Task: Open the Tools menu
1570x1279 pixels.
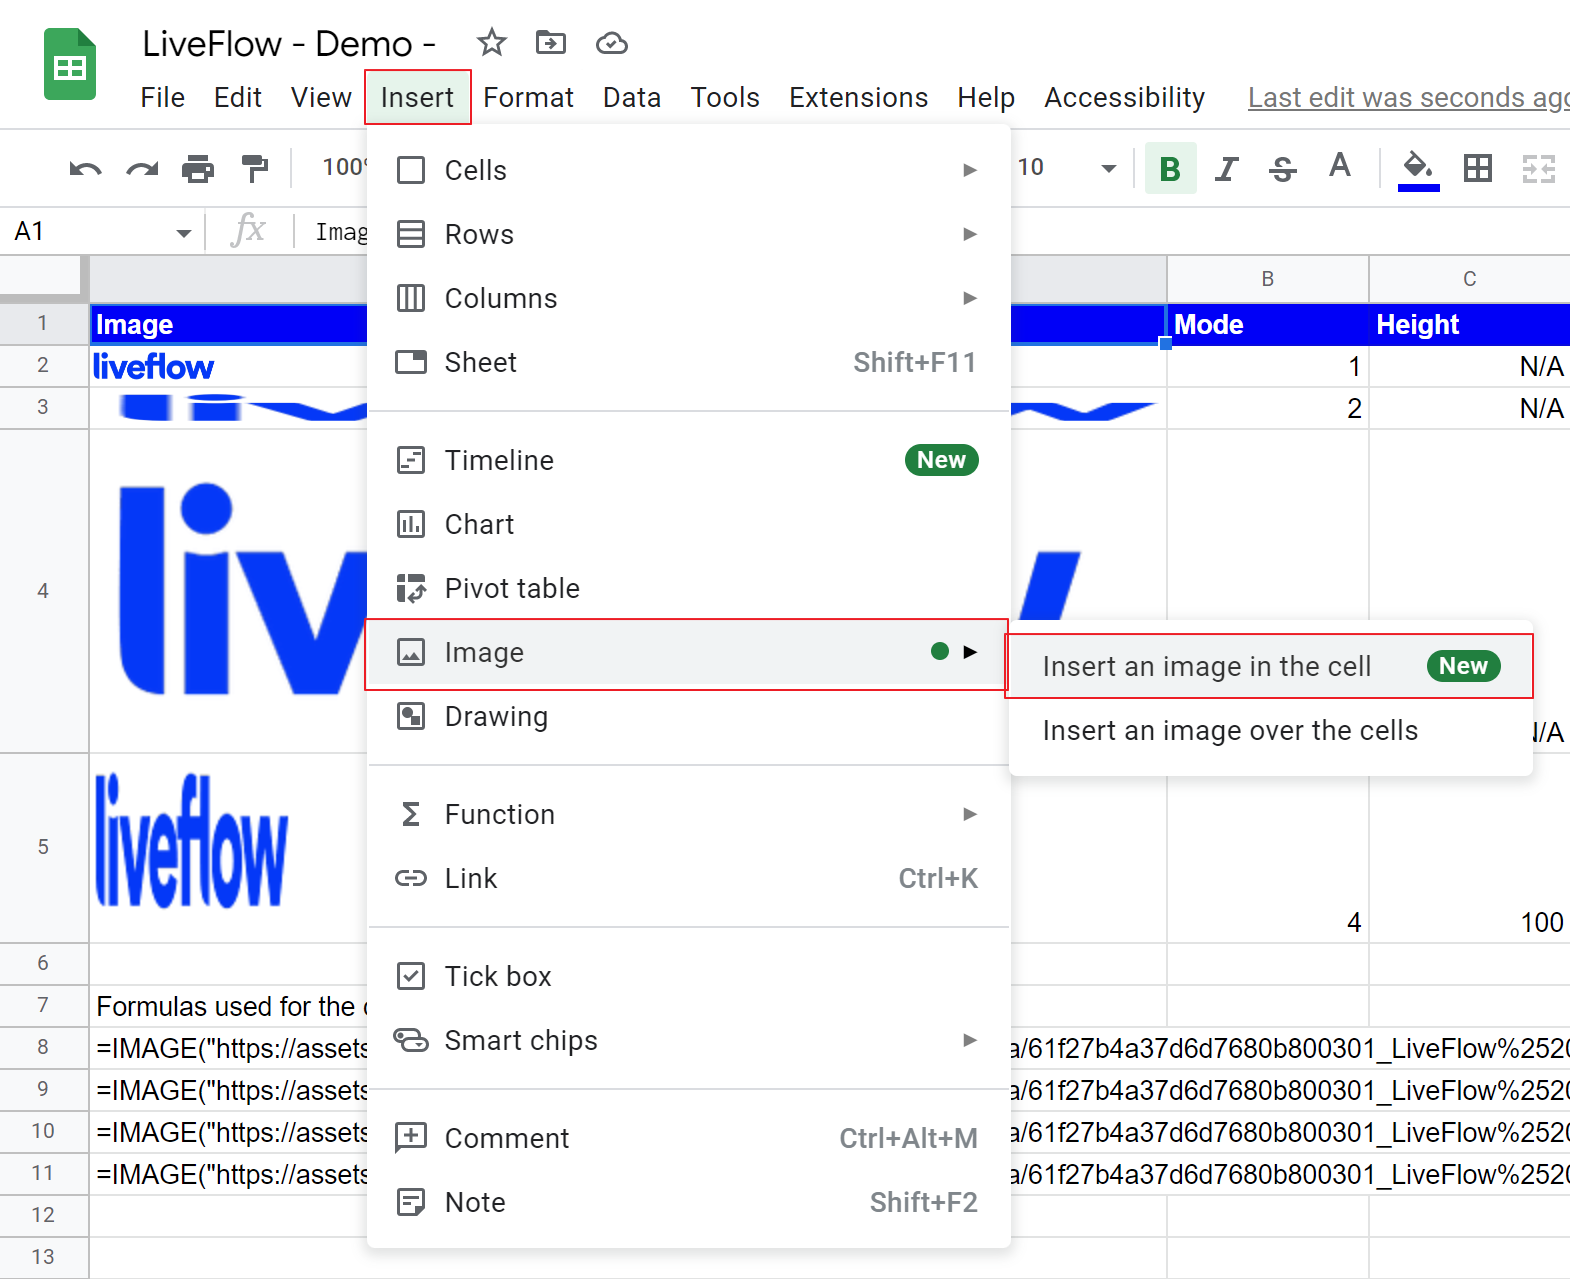Action: click(725, 97)
